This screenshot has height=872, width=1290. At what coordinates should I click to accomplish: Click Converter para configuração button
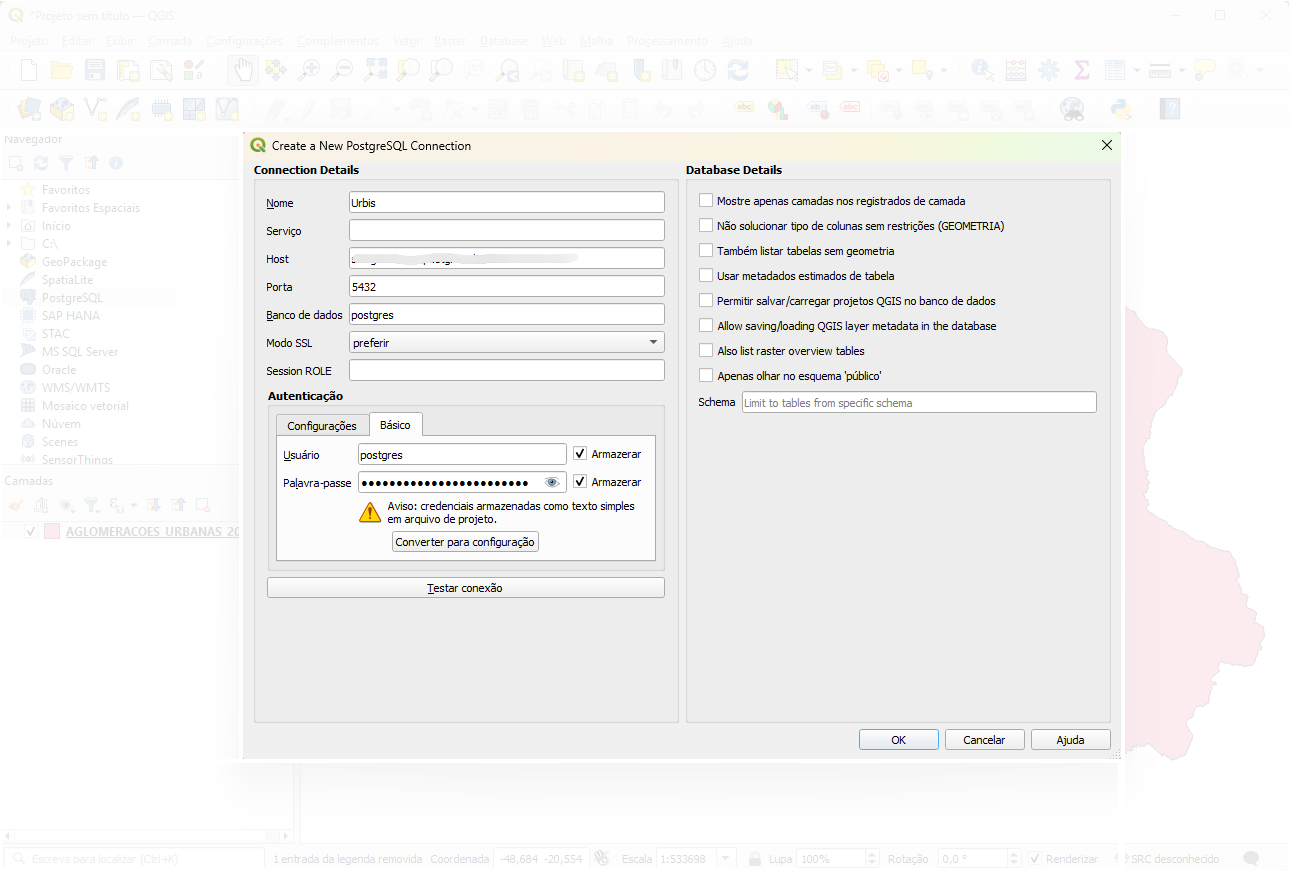coord(466,542)
